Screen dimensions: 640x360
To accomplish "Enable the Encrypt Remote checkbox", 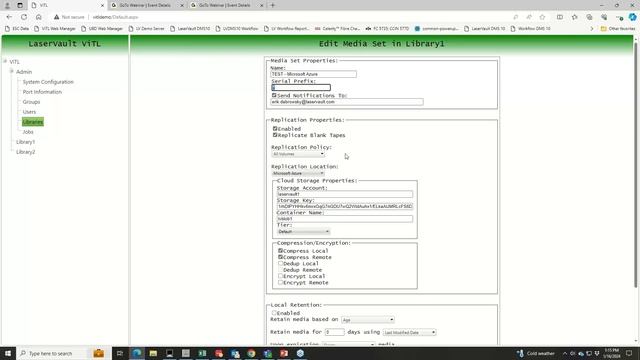I will [280, 282].
